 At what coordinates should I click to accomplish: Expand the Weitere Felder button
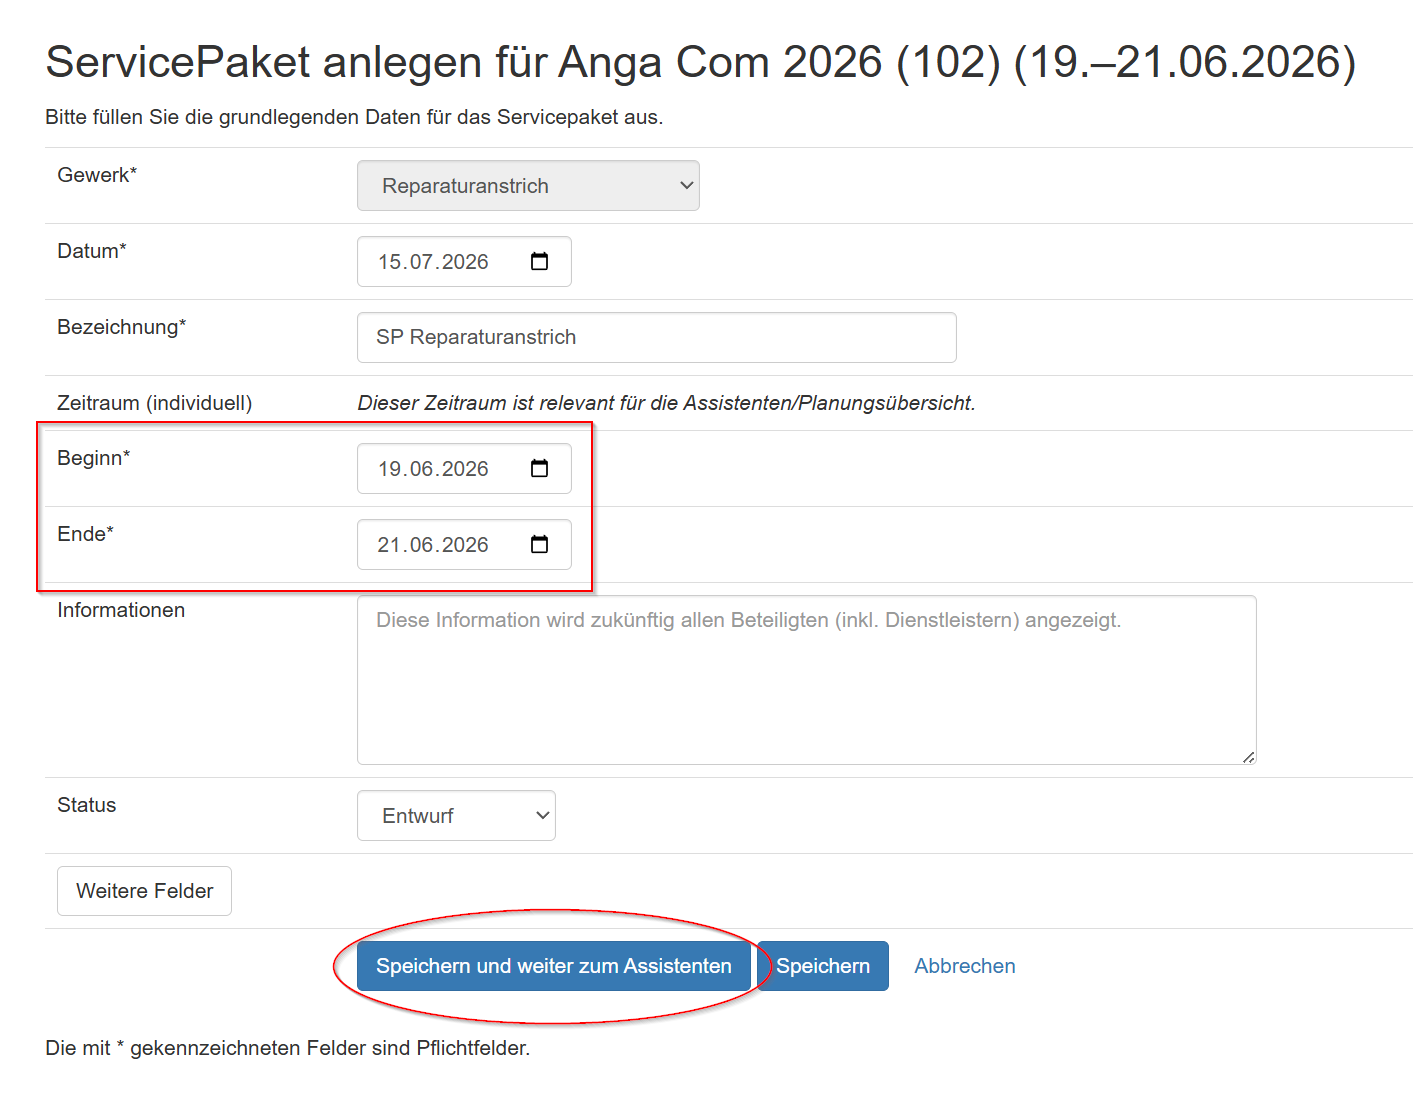pyautogui.click(x=144, y=891)
